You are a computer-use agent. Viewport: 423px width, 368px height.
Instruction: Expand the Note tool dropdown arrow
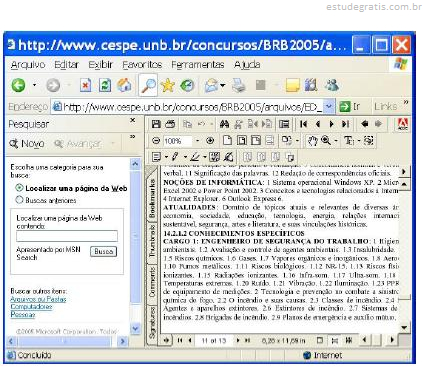(166, 157)
